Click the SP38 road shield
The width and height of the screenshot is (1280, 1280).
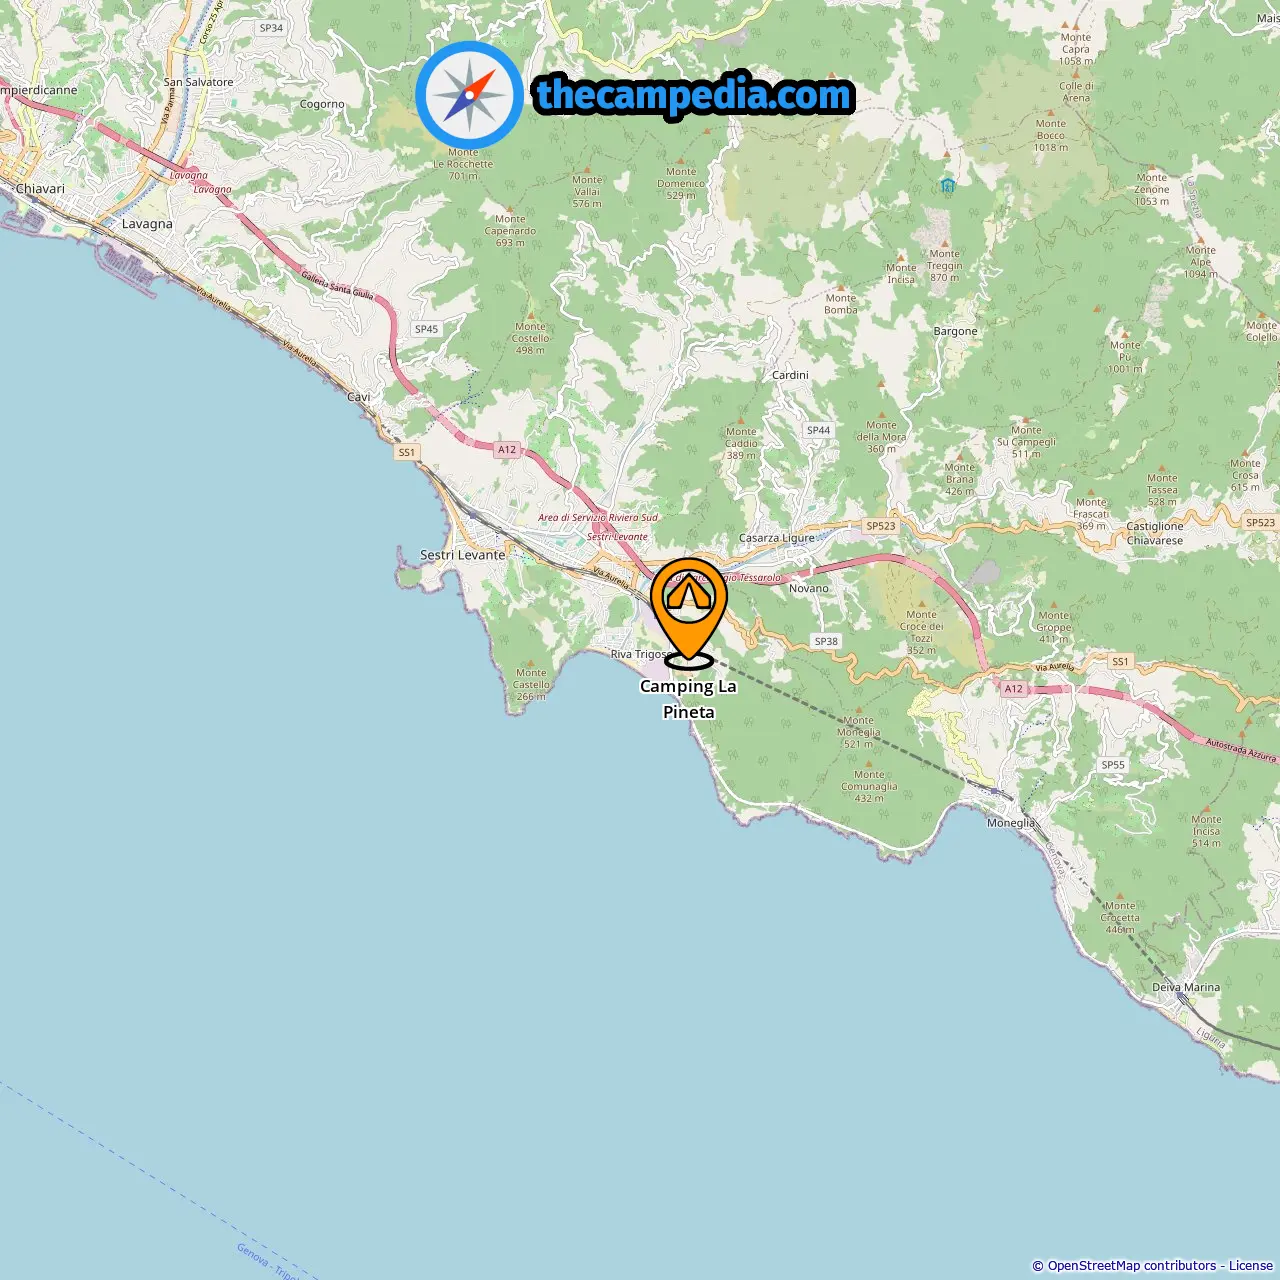pos(826,642)
